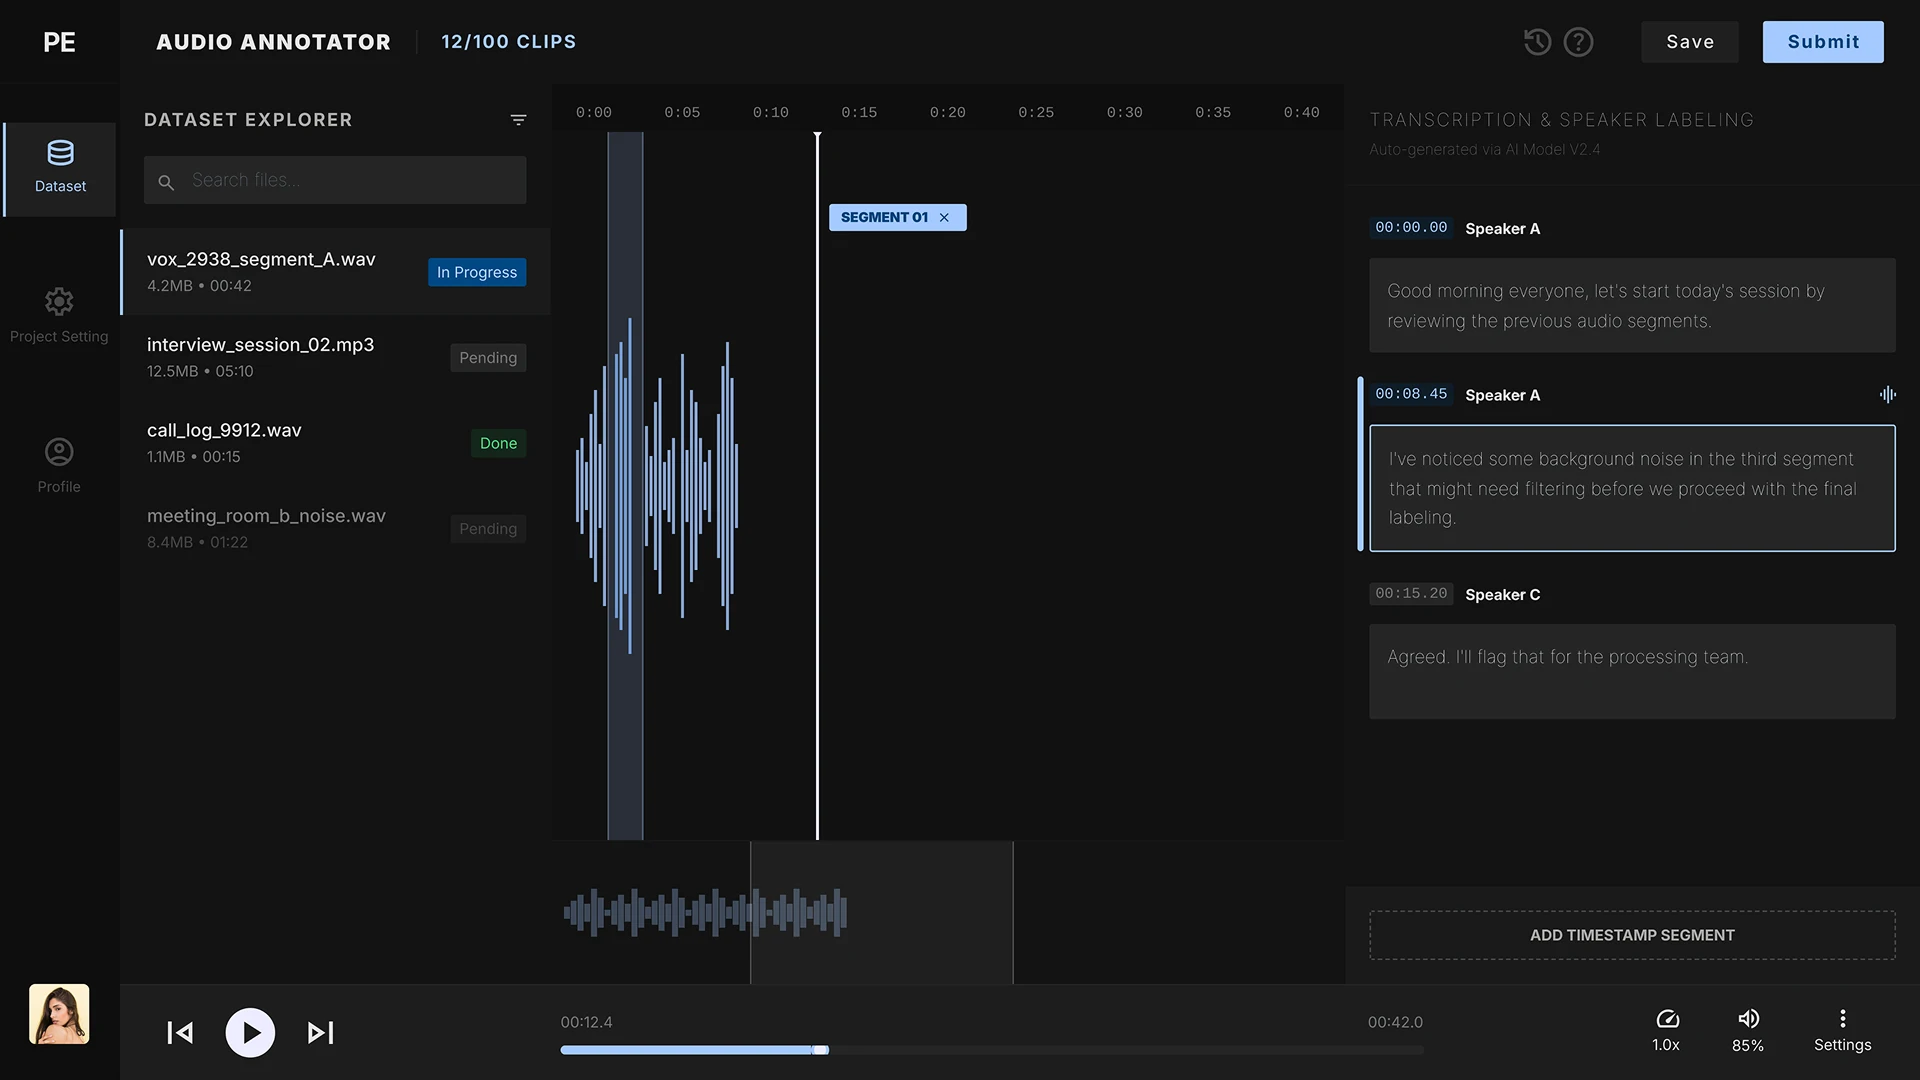Skip to next clip button
The width and height of the screenshot is (1920, 1080).
click(x=320, y=1033)
